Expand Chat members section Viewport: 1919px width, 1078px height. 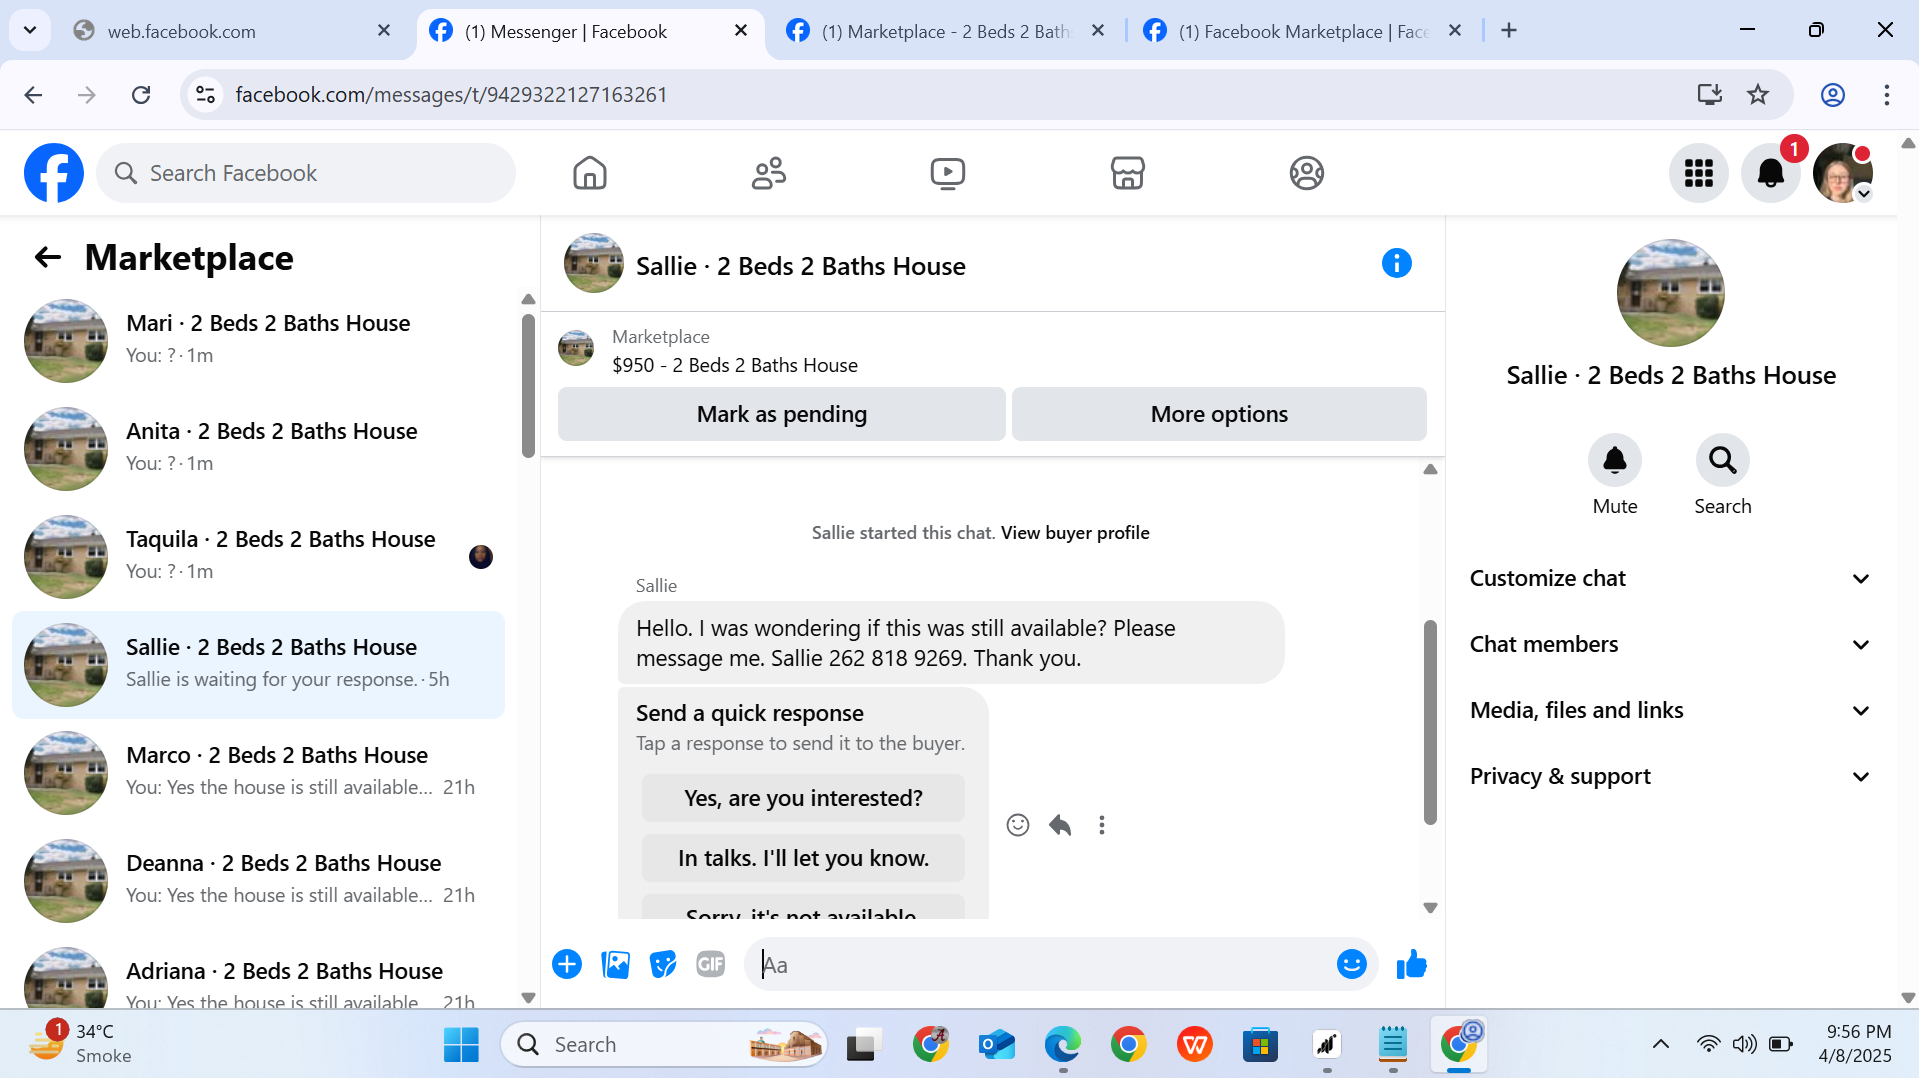tap(1669, 644)
